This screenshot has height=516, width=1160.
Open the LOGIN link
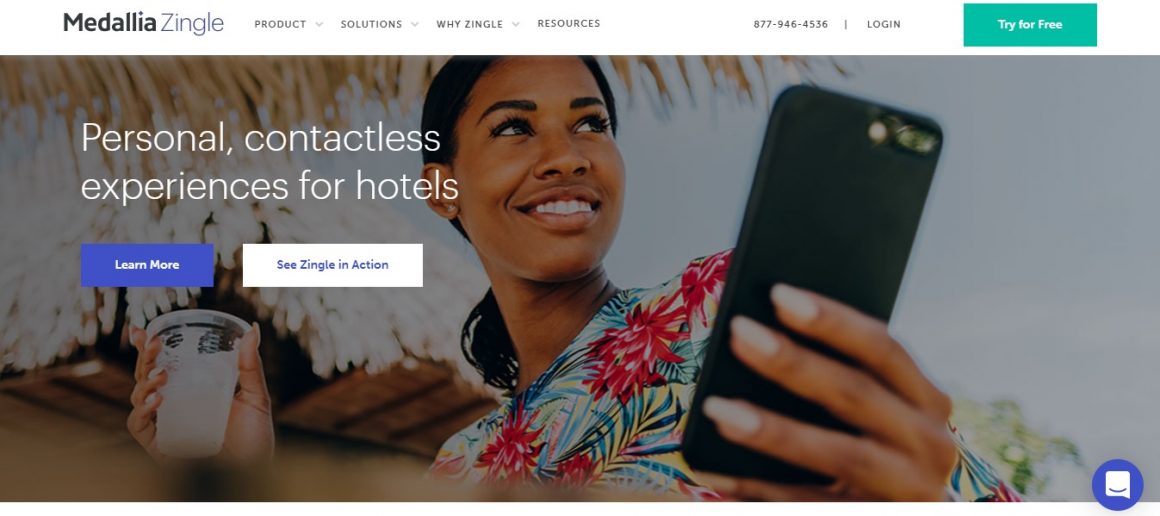pyautogui.click(x=883, y=24)
